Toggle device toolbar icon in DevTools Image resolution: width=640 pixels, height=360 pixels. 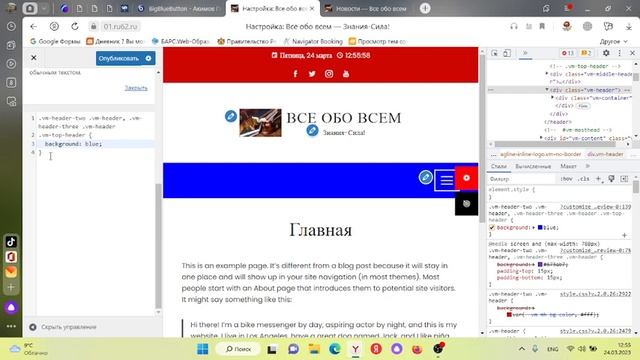pos(507,53)
